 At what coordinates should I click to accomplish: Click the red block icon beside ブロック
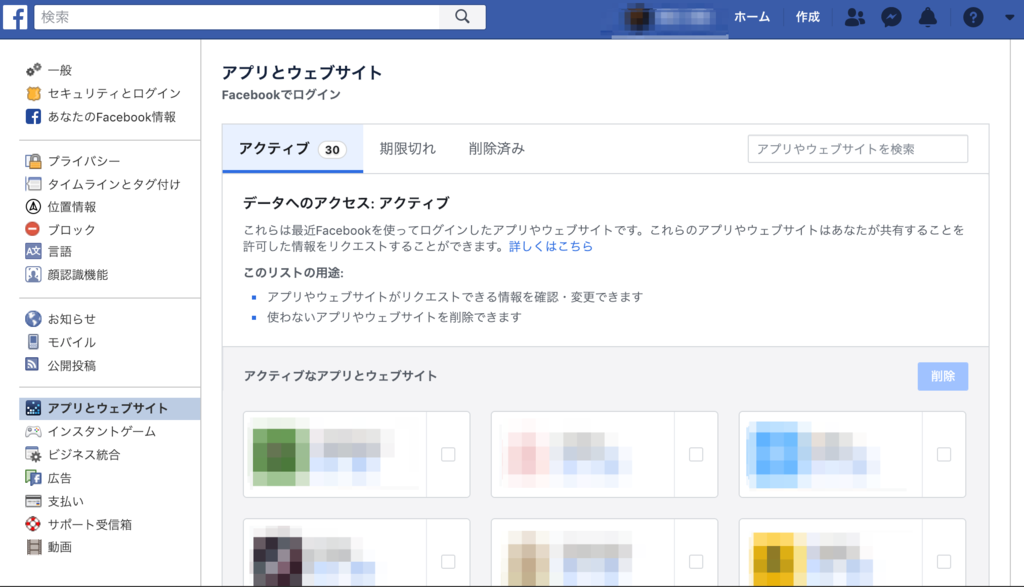coord(33,229)
